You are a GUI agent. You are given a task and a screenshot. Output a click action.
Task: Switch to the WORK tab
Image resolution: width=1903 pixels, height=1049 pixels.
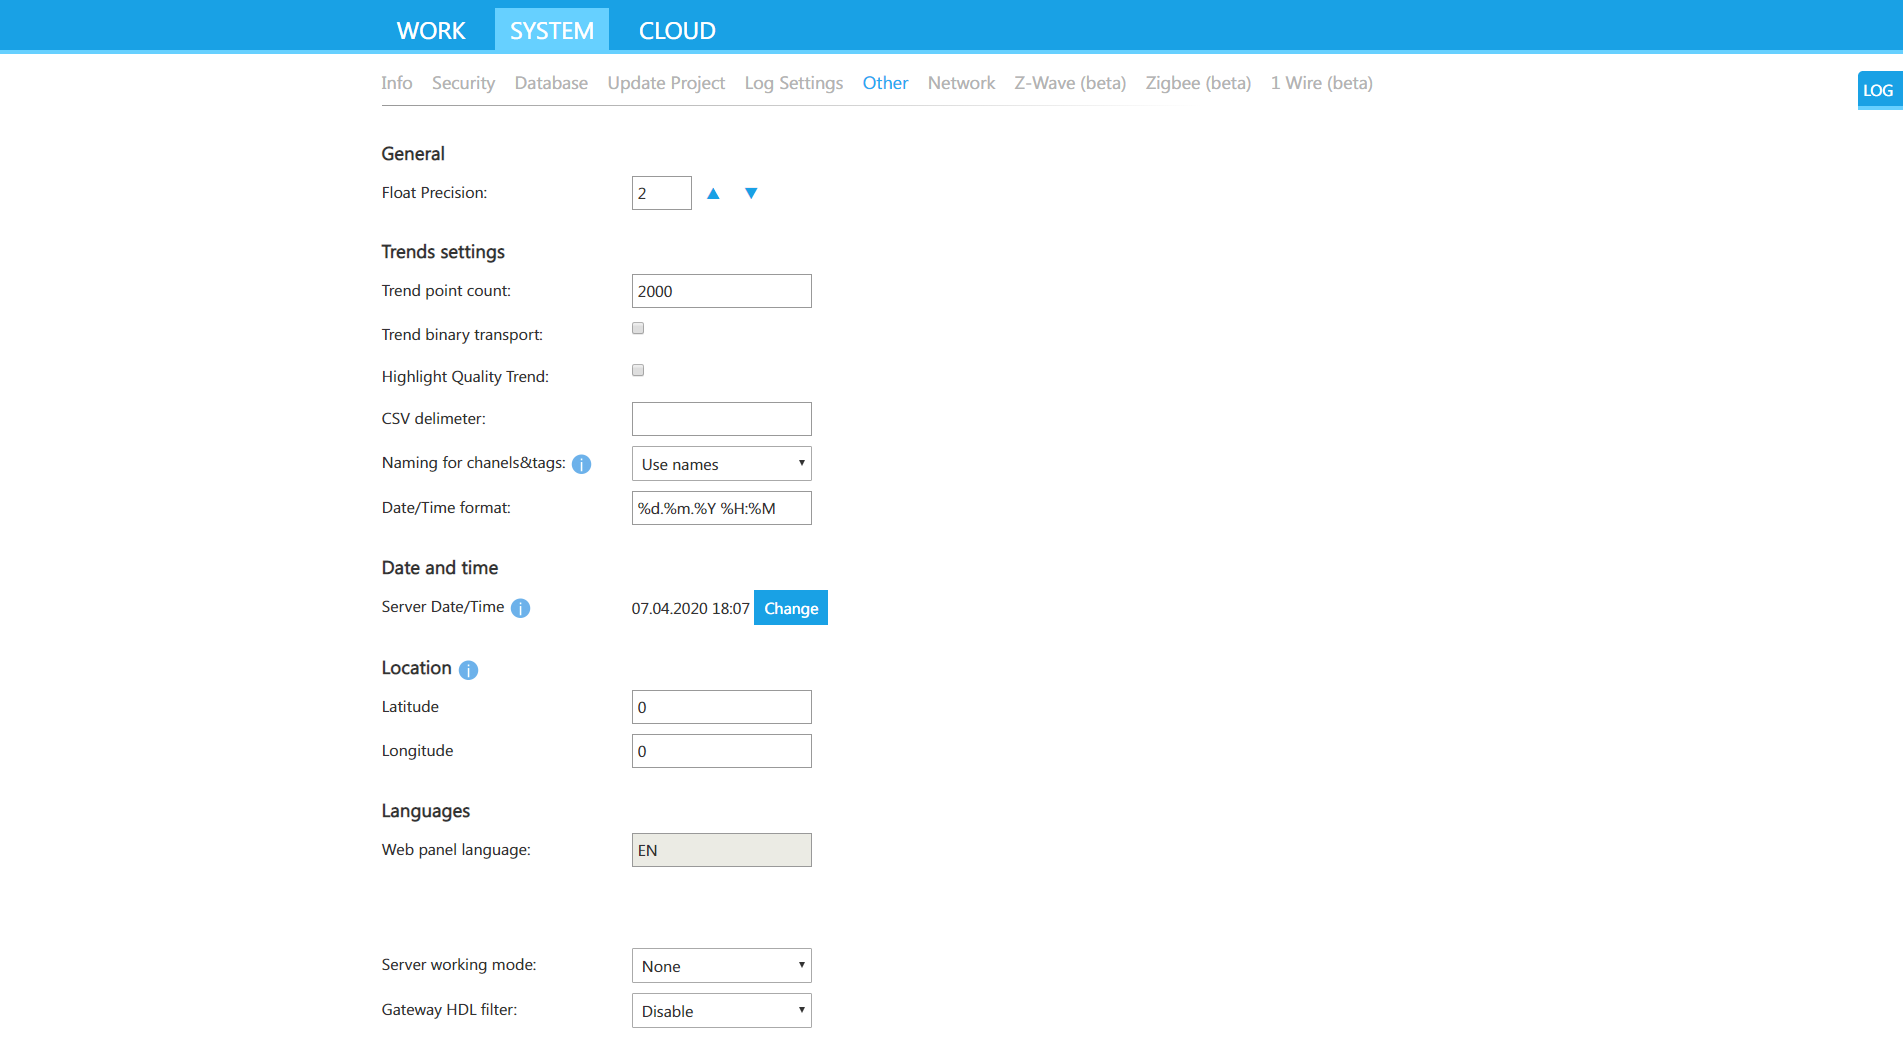pos(431,31)
